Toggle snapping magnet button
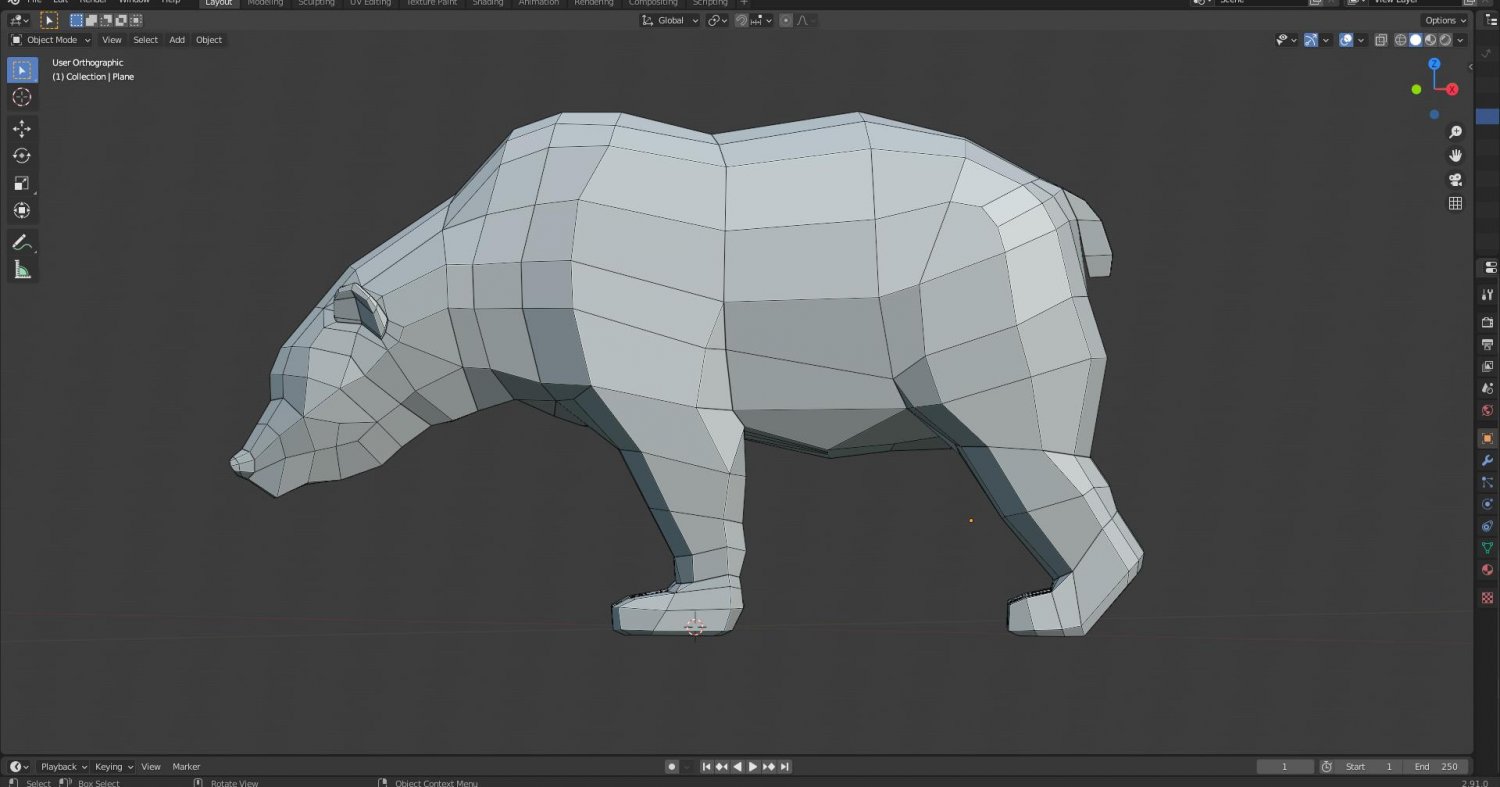Image resolution: width=1500 pixels, height=787 pixels. pos(741,20)
